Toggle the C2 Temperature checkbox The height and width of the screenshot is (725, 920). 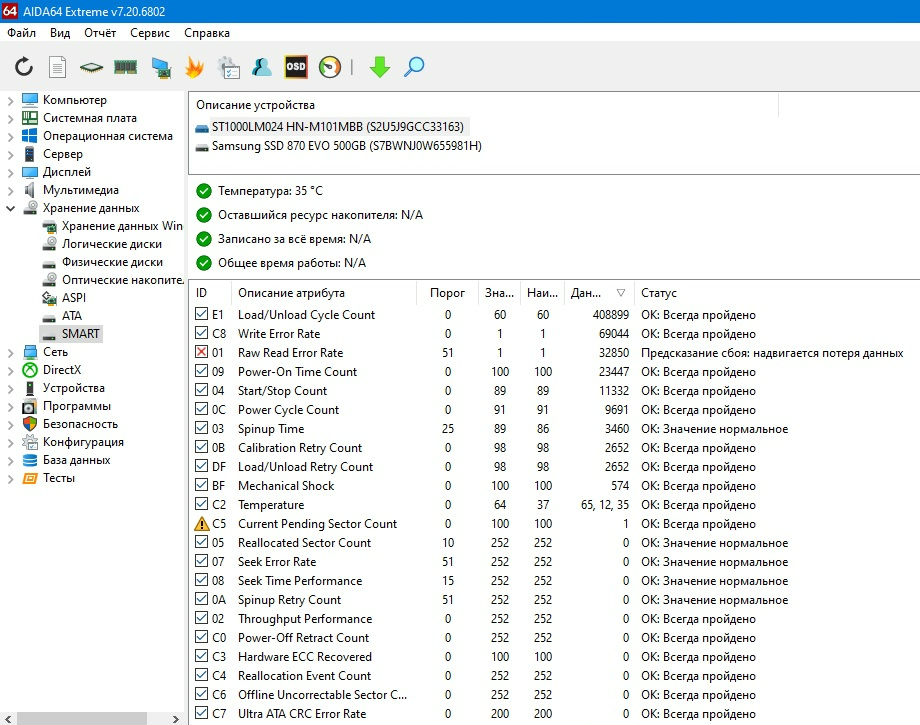click(x=201, y=504)
